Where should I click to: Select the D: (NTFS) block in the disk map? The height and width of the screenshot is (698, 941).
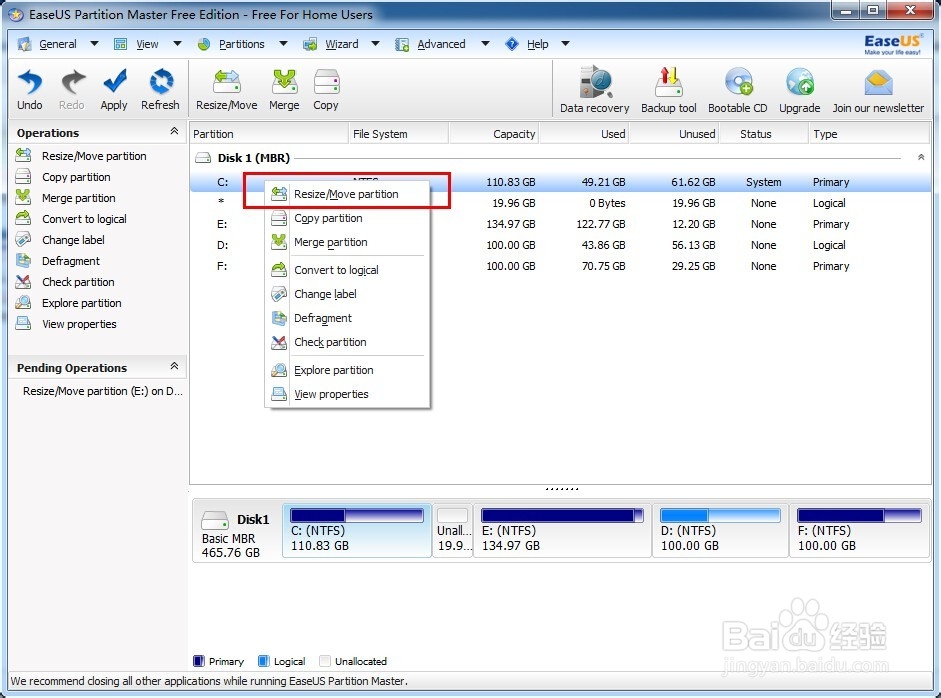pyautogui.click(x=720, y=531)
